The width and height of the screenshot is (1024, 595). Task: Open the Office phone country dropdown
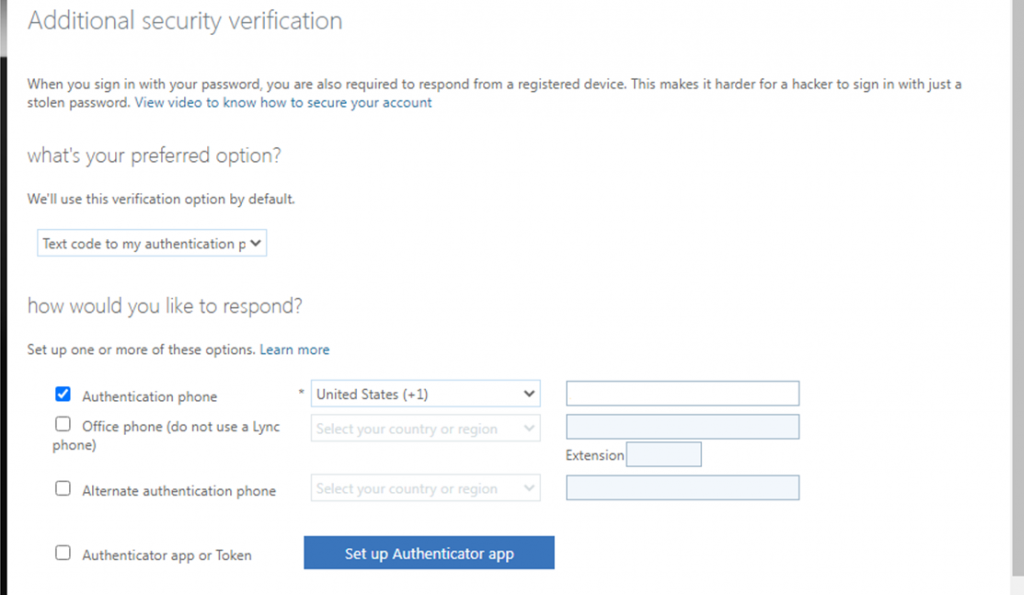[425, 429]
